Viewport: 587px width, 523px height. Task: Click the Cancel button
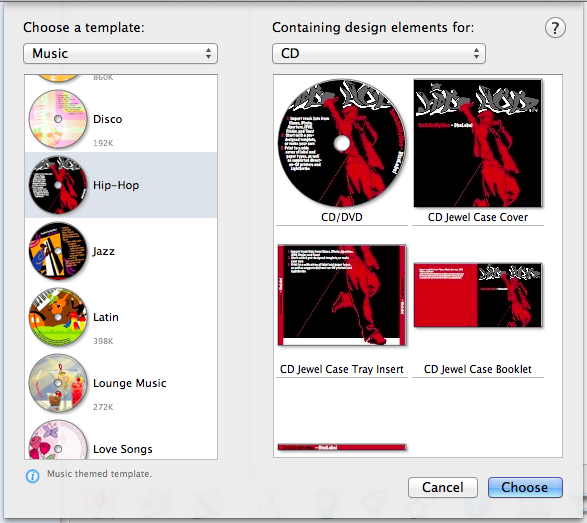(443, 487)
